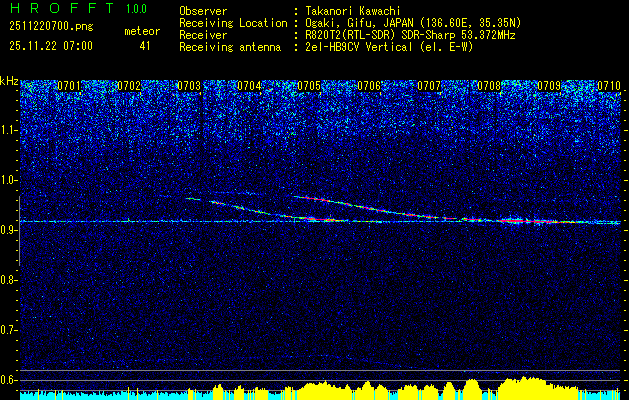Screen dimensions: 629x400
Task: Click the file name 2511220700.png
Action: pos(51,27)
